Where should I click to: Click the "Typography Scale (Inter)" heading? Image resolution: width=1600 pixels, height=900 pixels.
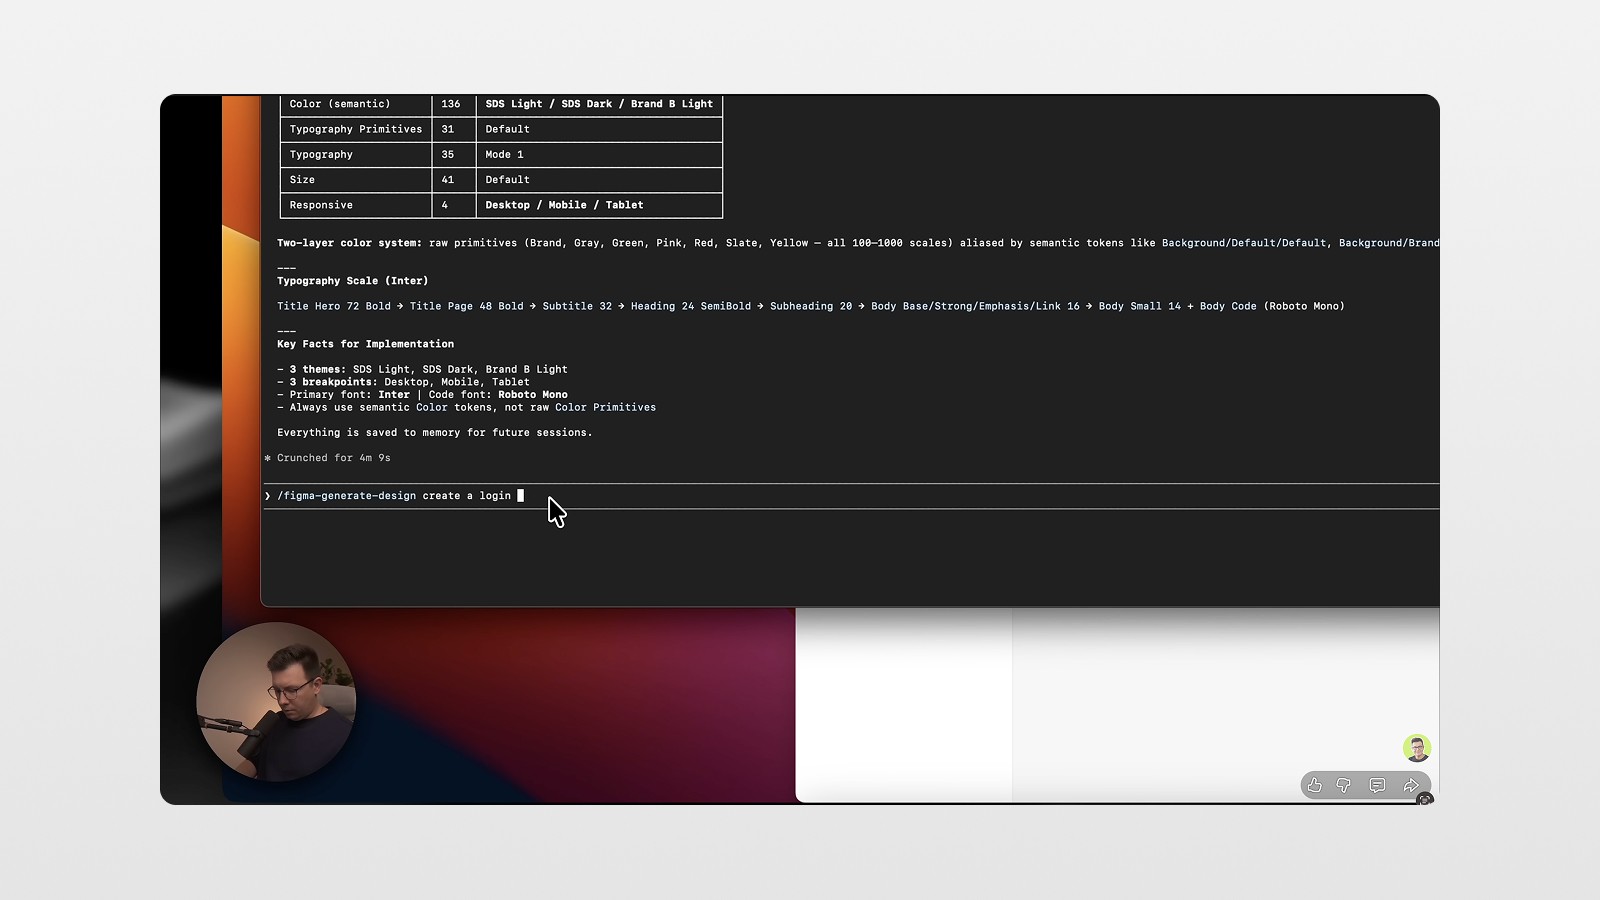coord(352,281)
